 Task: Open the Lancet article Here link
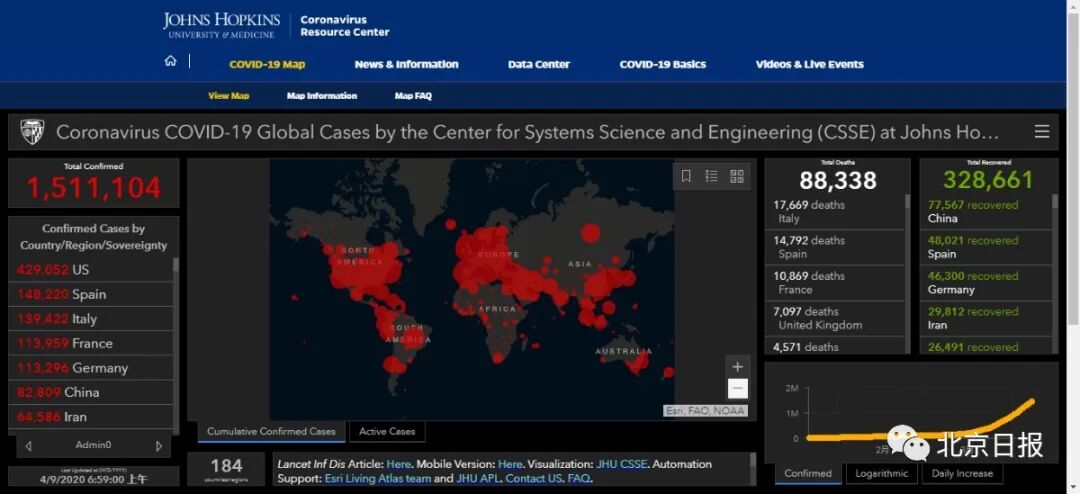pyautogui.click(x=398, y=464)
